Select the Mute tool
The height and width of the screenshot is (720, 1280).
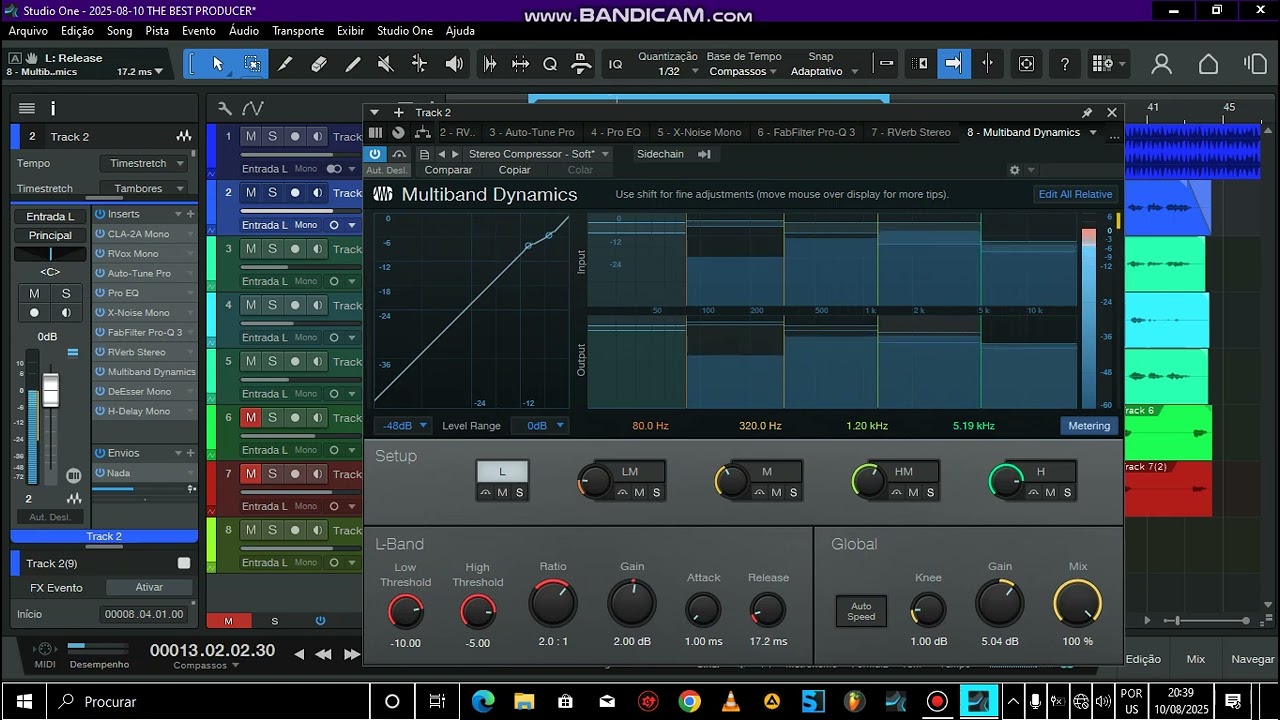tap(386, 64)
